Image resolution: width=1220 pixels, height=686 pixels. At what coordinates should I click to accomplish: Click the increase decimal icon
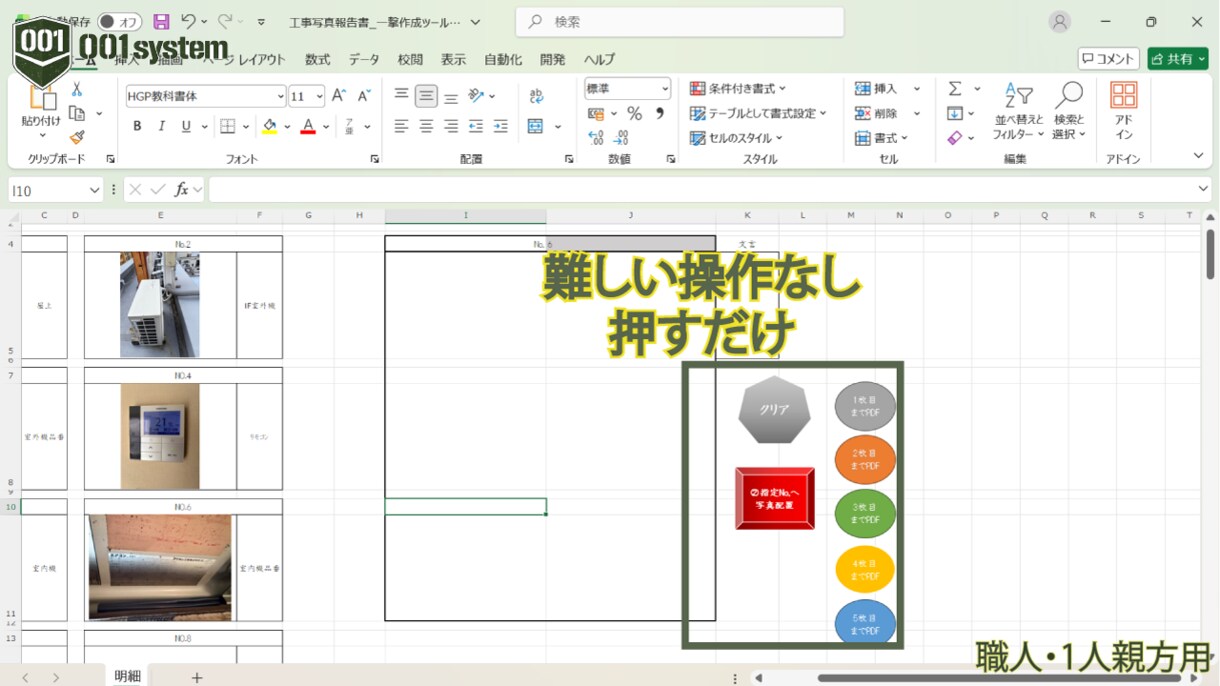(596, 138)
